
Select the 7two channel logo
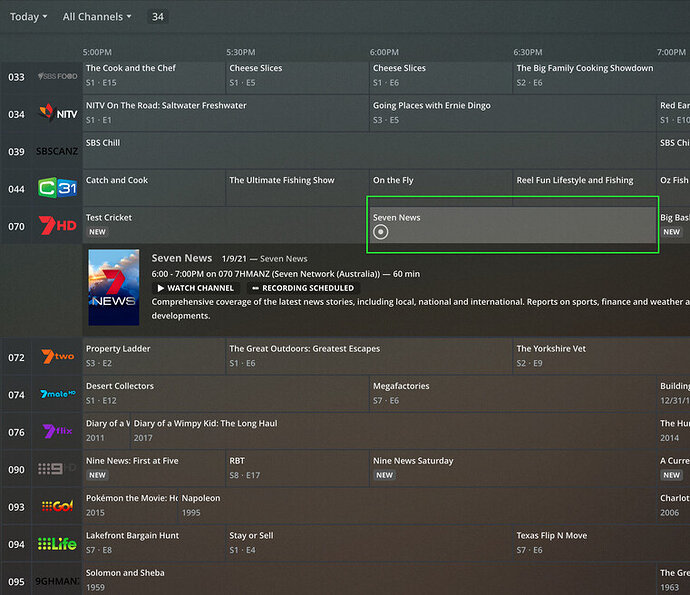point(58,356)
